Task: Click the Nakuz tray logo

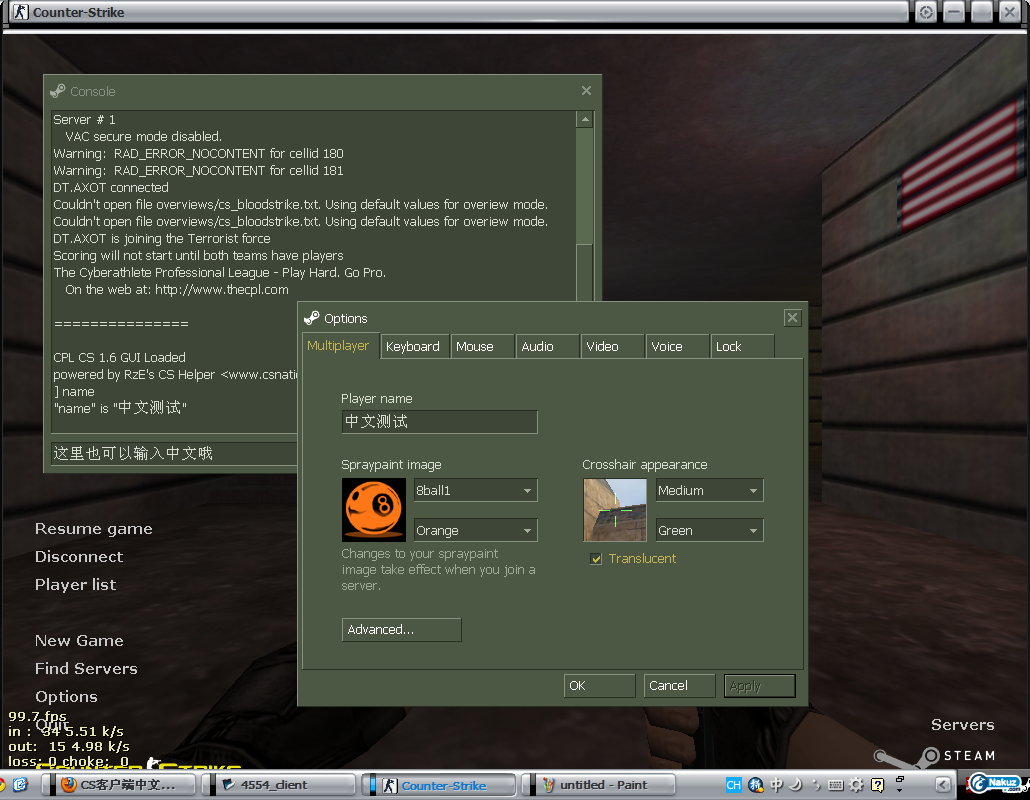Action: (996, 783)
